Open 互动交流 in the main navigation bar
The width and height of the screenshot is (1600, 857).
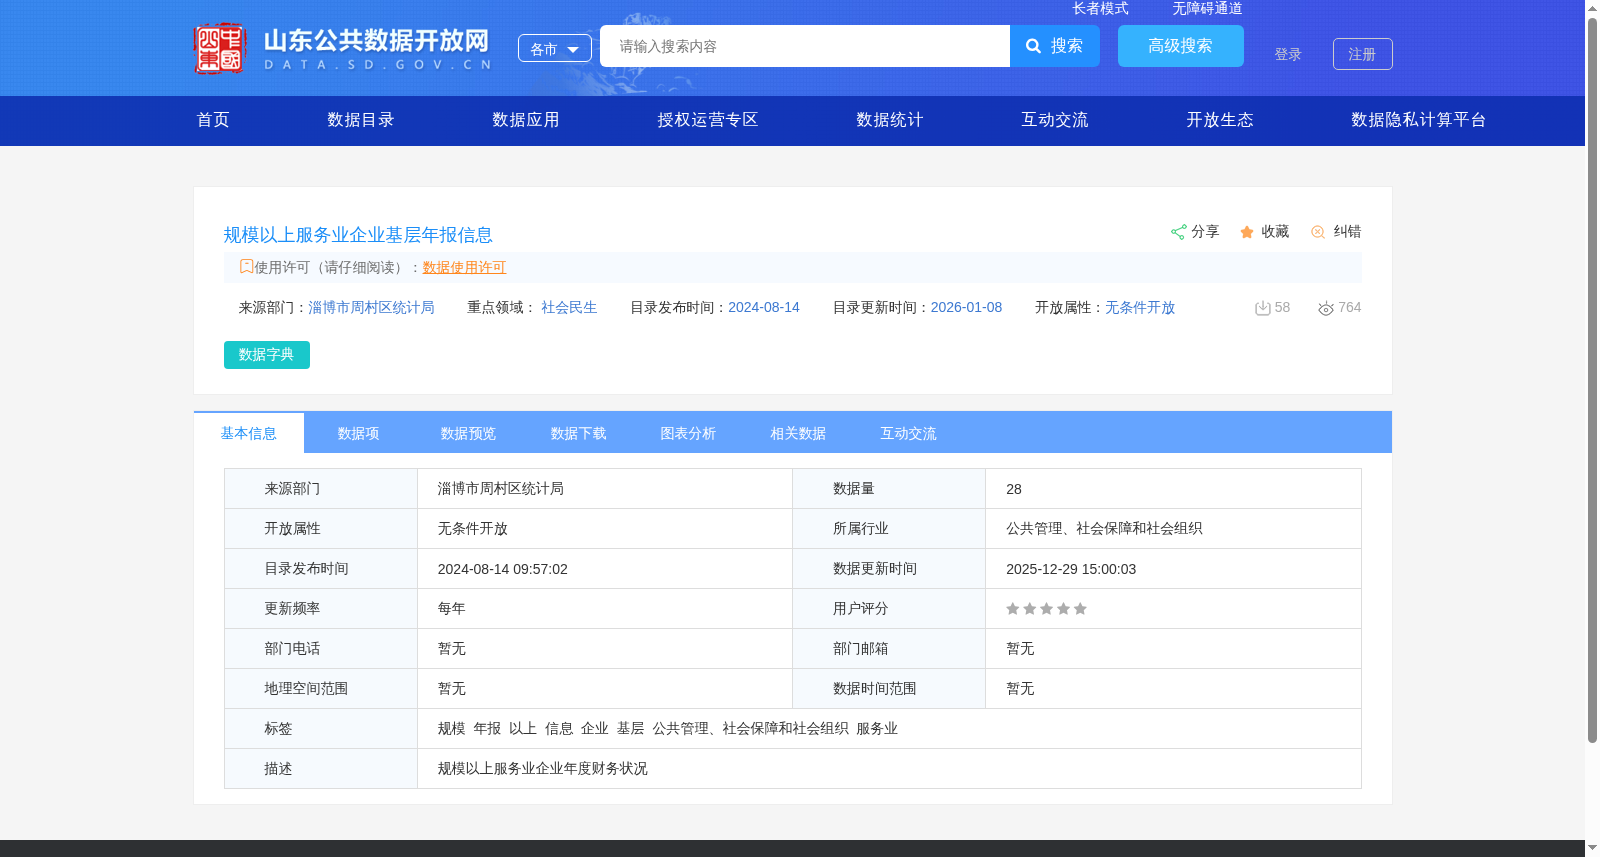(x=1055, y=120)
